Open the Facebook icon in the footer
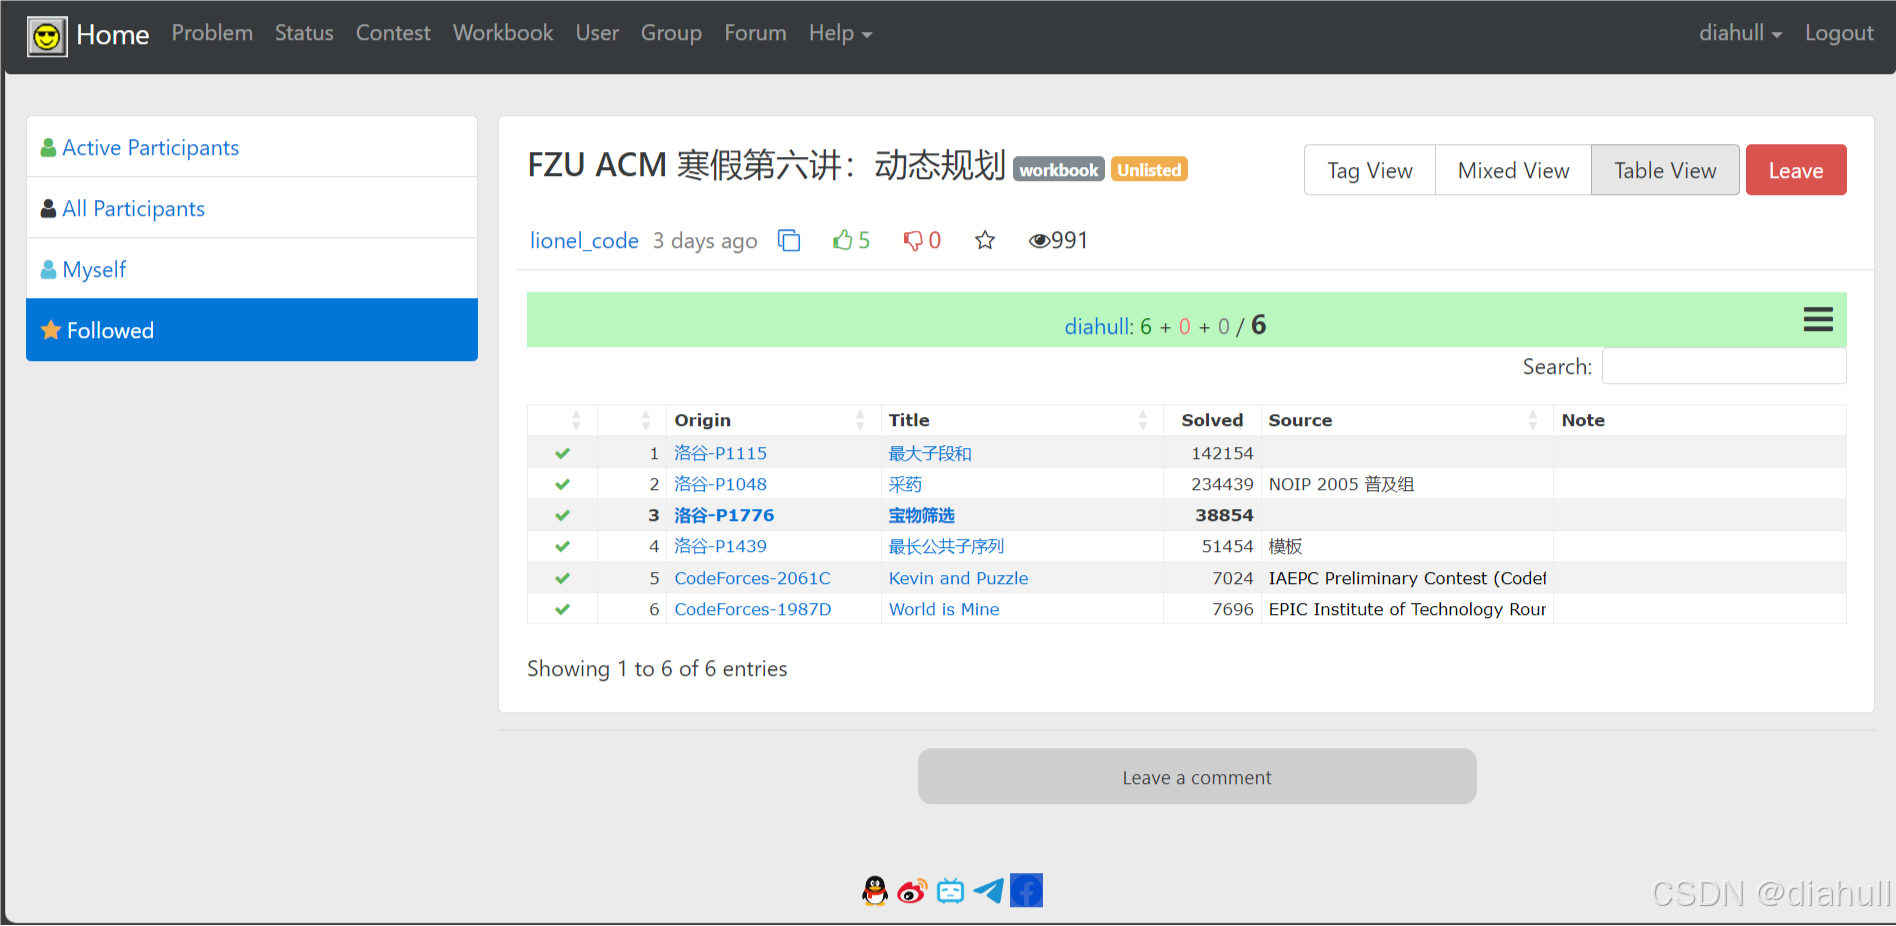 (1026, 890)
